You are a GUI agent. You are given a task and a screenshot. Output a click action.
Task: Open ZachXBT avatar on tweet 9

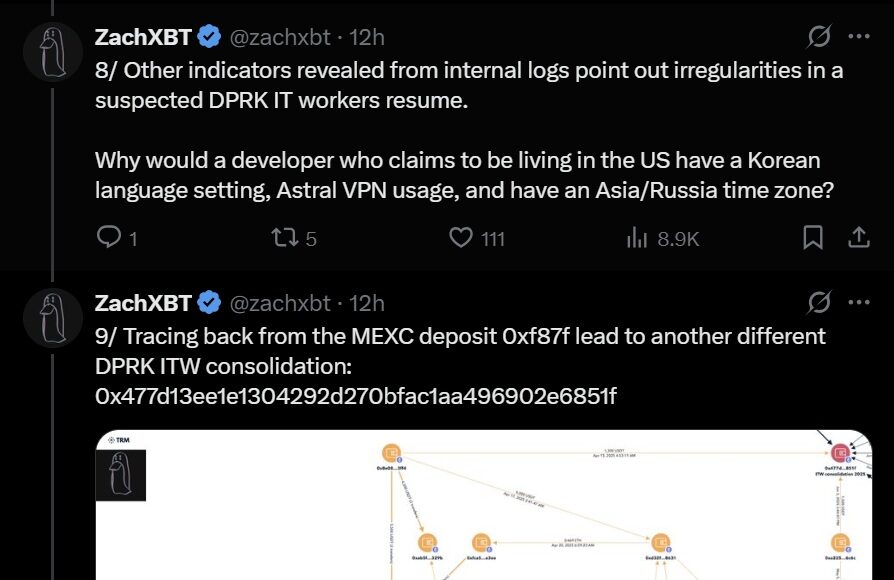tap(52, 318)
